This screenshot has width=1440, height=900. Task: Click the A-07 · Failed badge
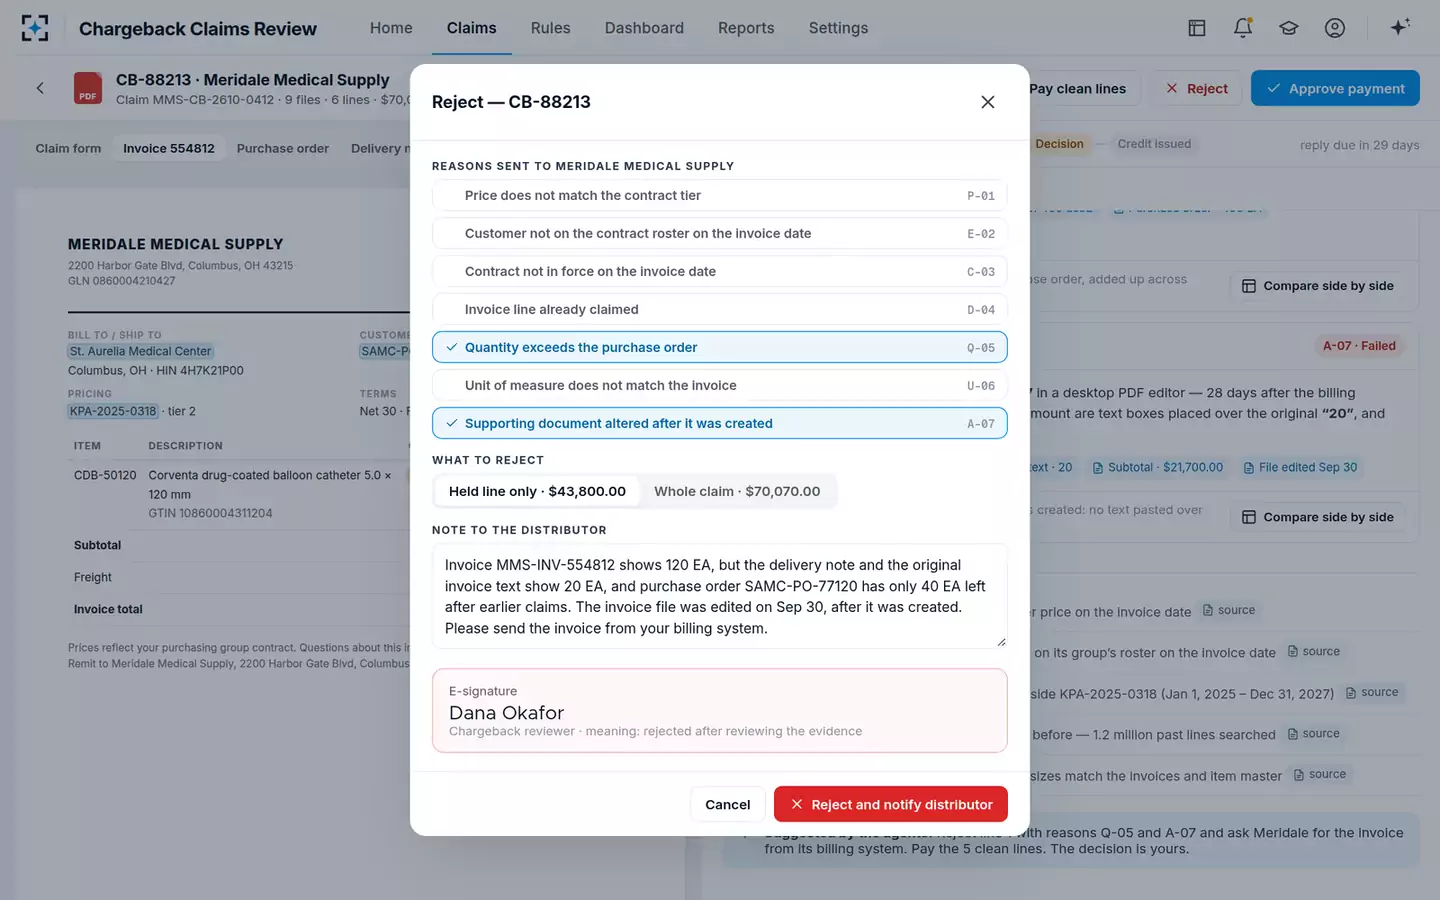tap(1359, 346)
